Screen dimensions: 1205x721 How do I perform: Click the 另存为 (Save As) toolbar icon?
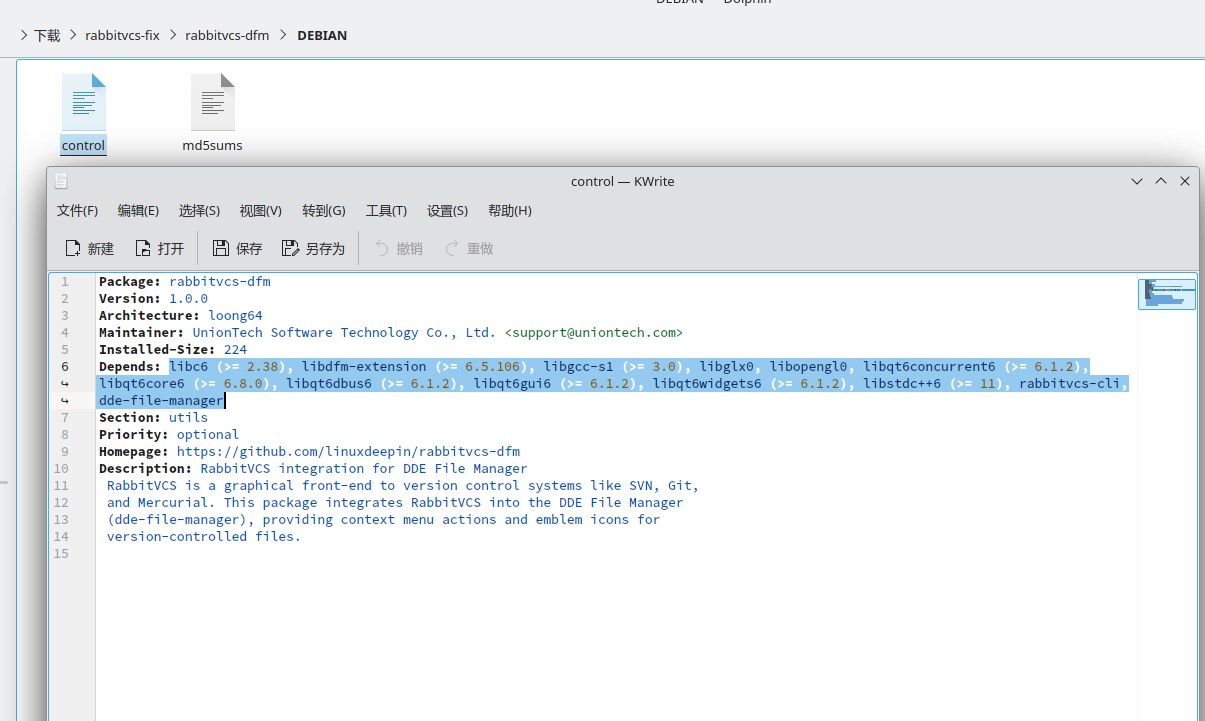point(291,248)
